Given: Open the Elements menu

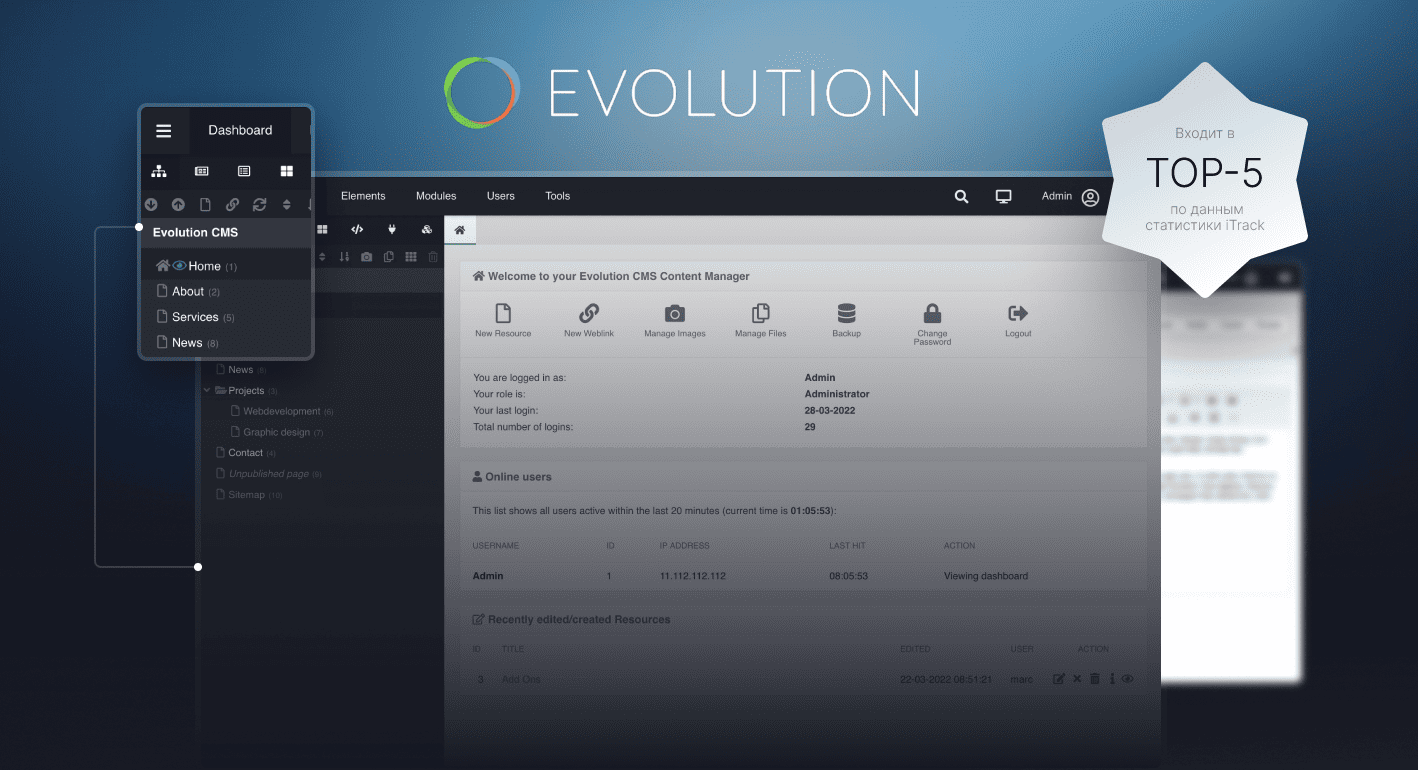Looking at the screenshot, I should tap(363, 196).
